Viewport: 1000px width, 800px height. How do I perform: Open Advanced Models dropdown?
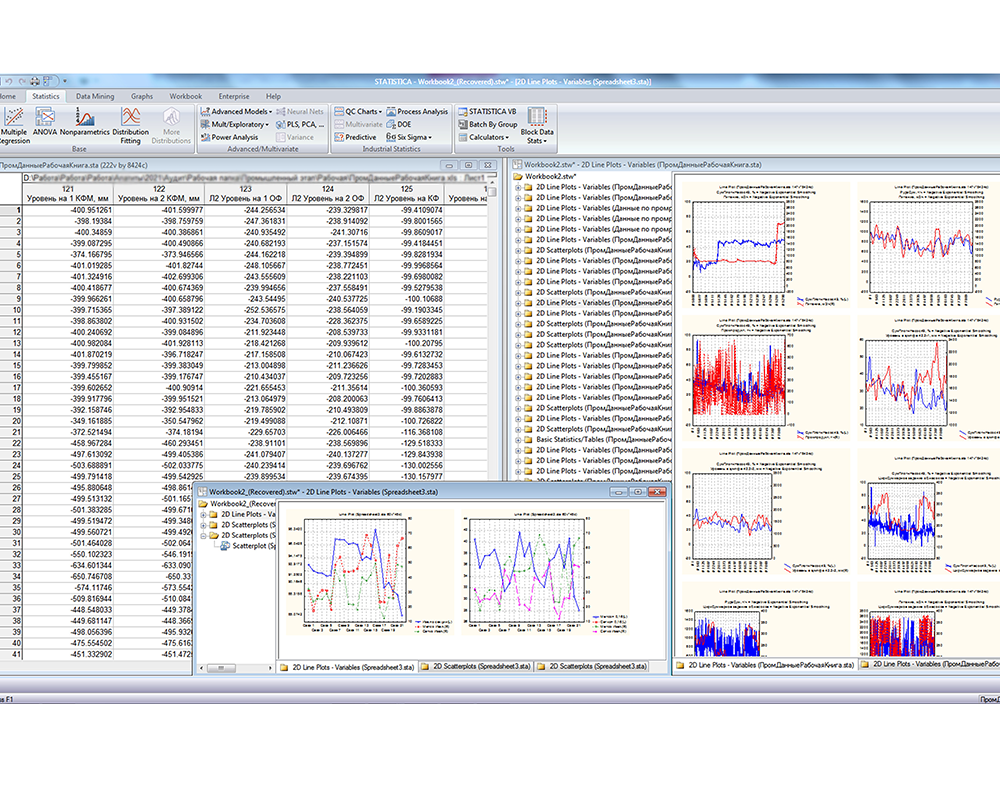237,112
